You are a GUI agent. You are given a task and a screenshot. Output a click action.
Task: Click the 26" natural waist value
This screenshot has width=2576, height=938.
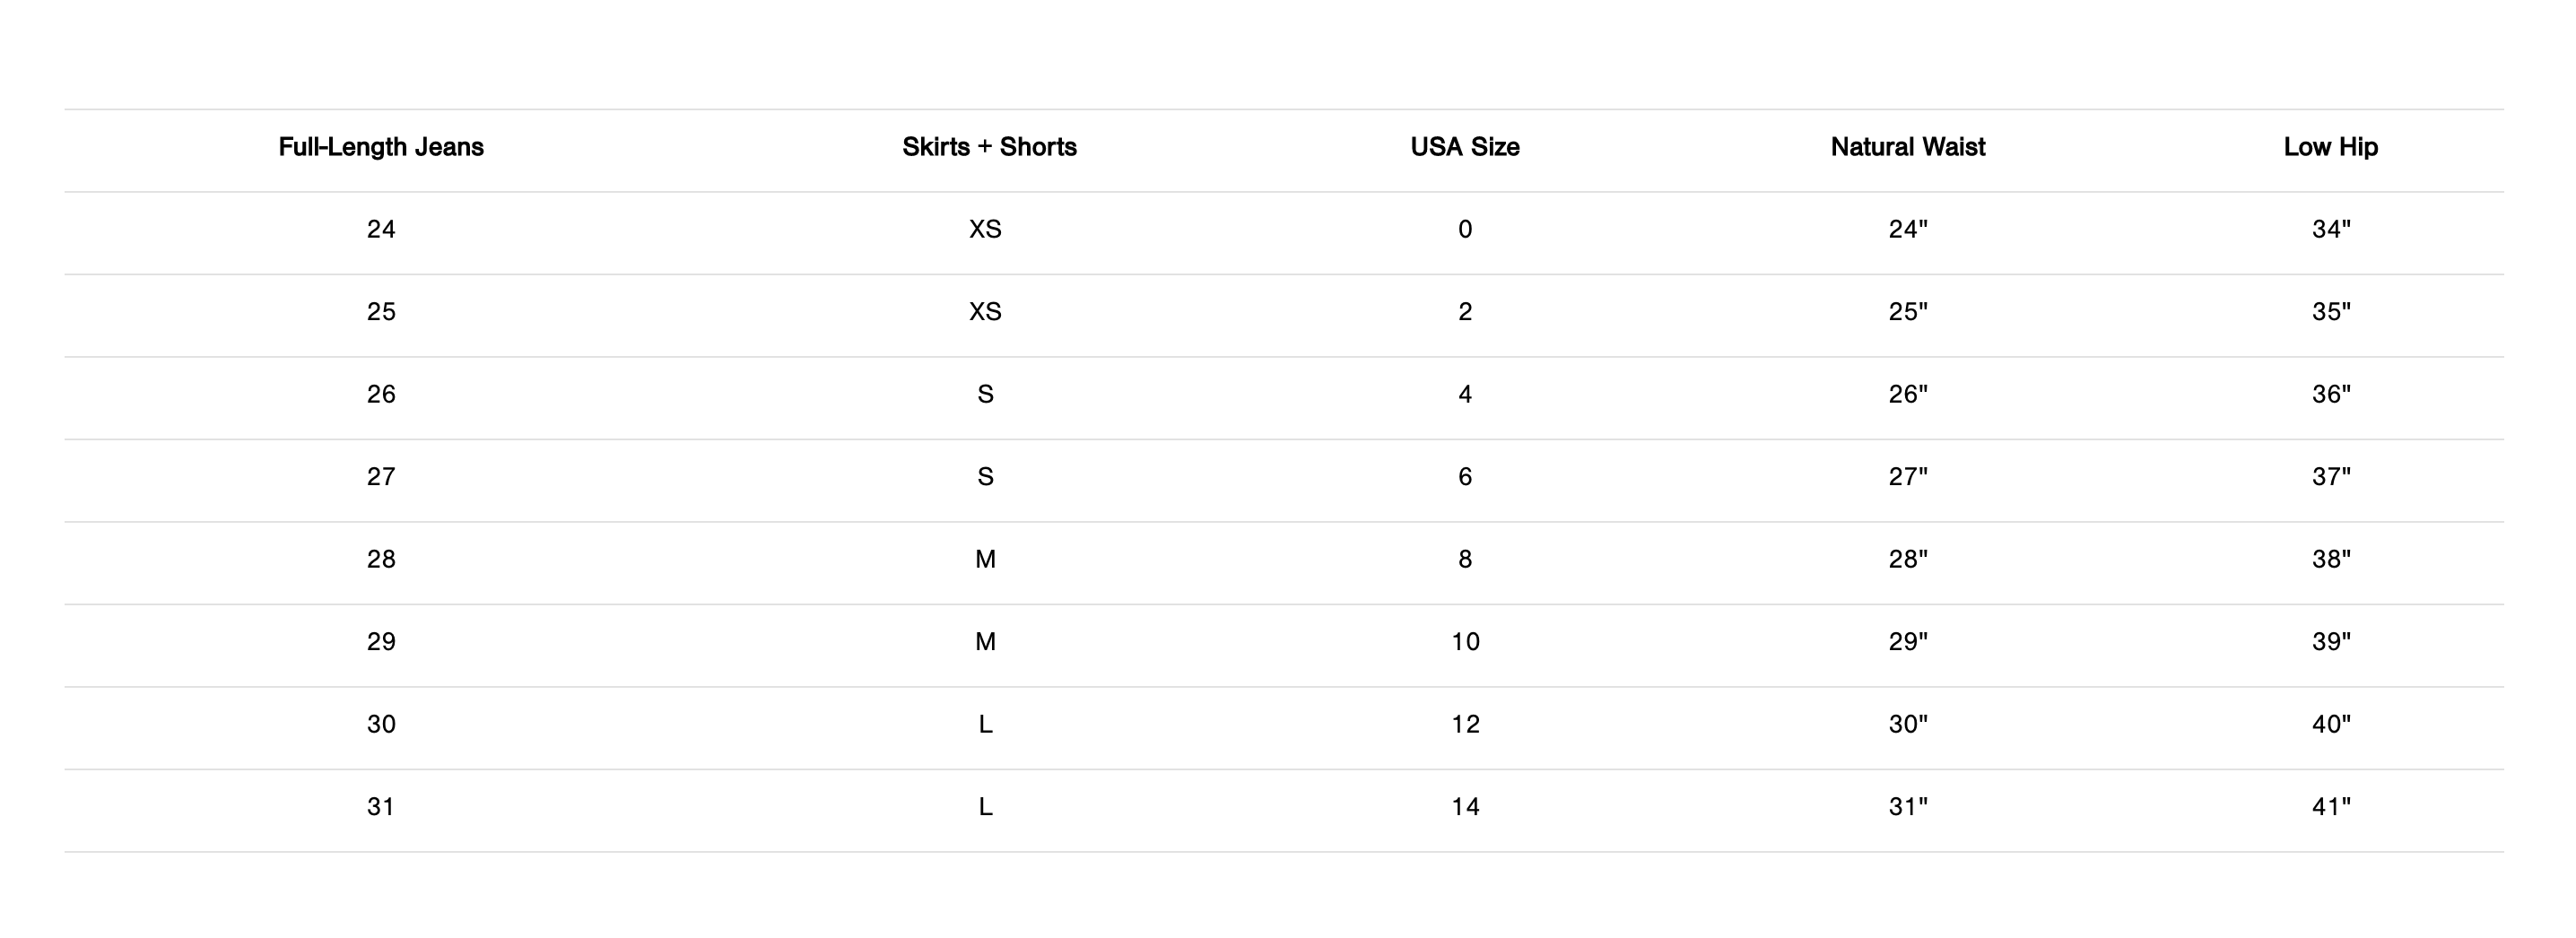(x=1907, y=394)
